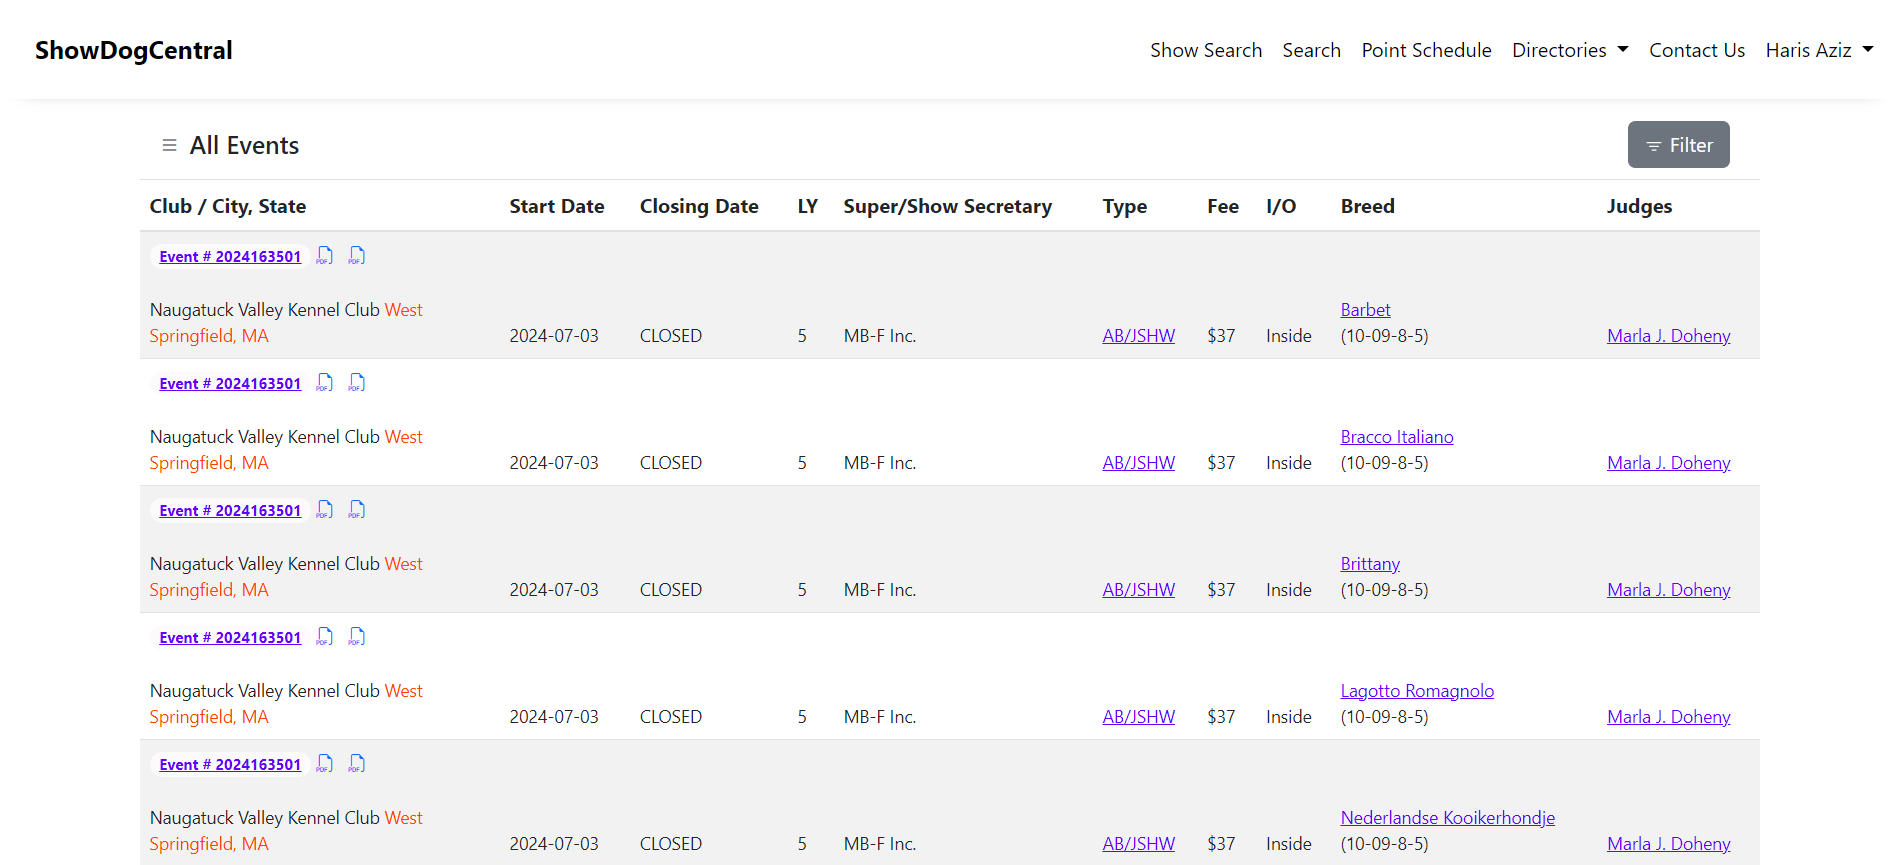Image resolution: width=1897 pixels, height=865 pixels.
Task: Open Marla J. Doheny judge link in Barbet row
Action: [1669, 336]
